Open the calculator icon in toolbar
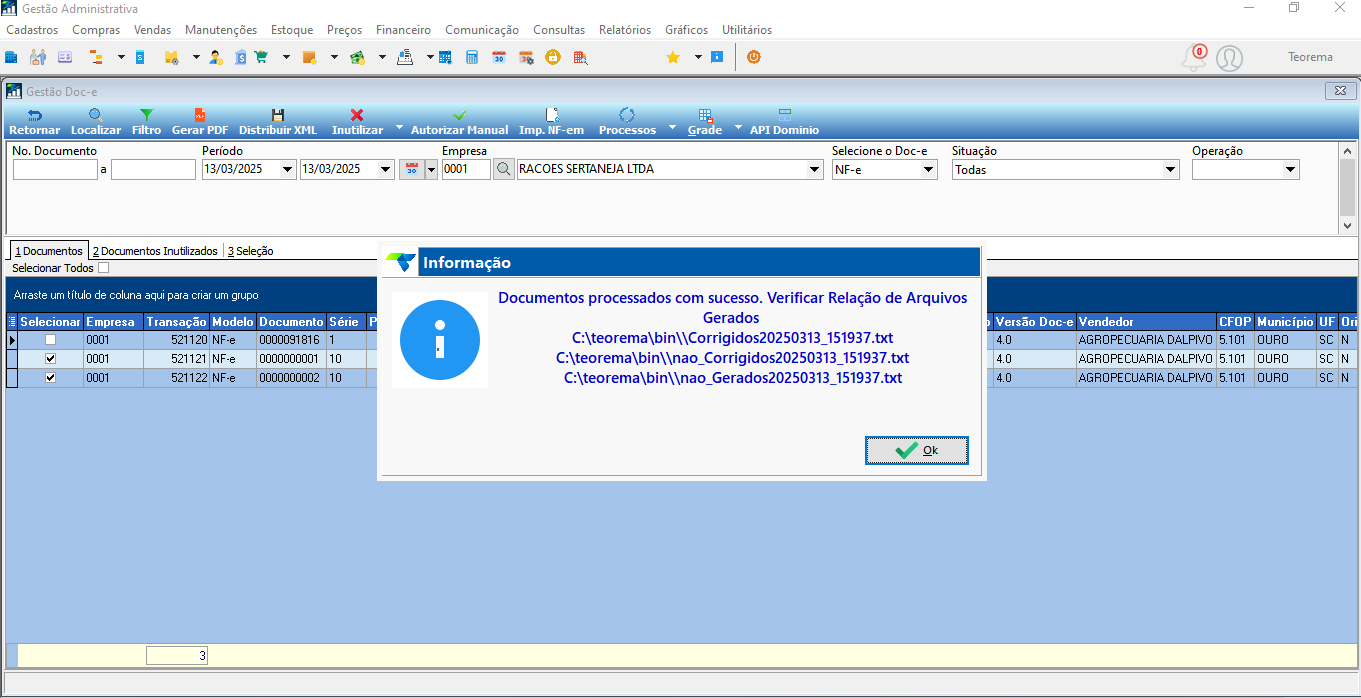 point(472,57)
